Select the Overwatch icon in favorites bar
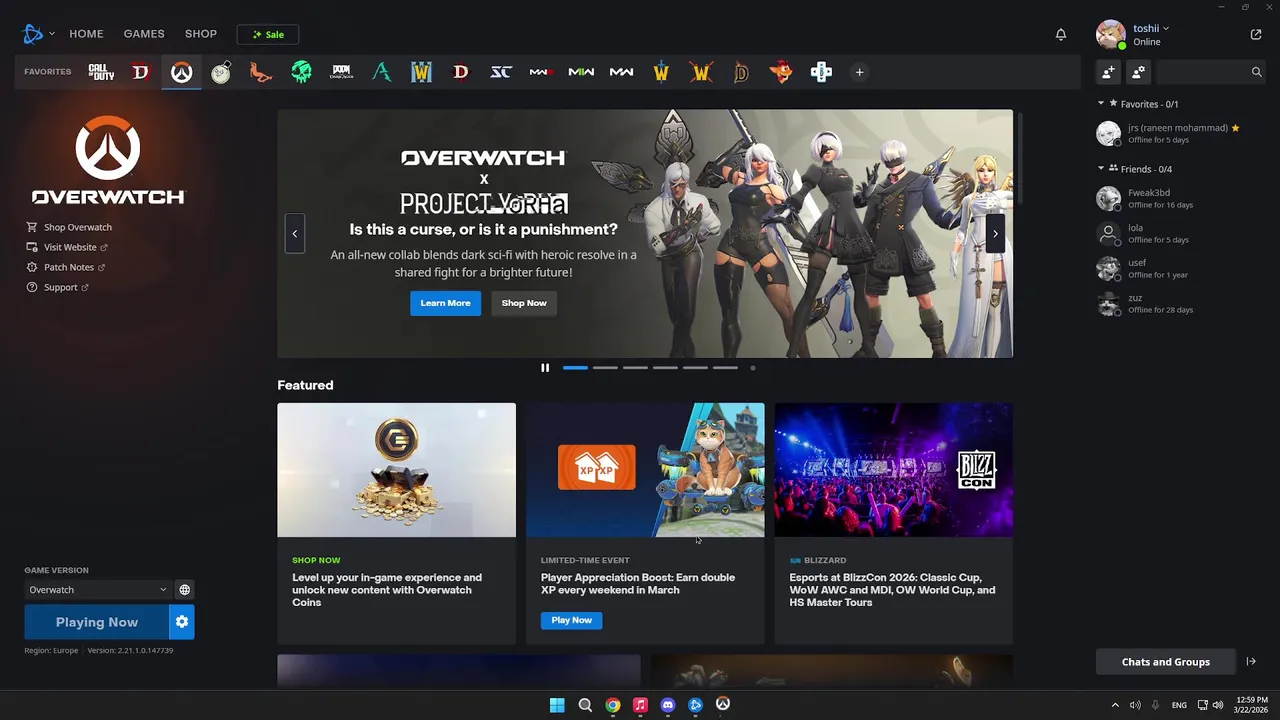The image size is (1280, 720). coord(181,72)
